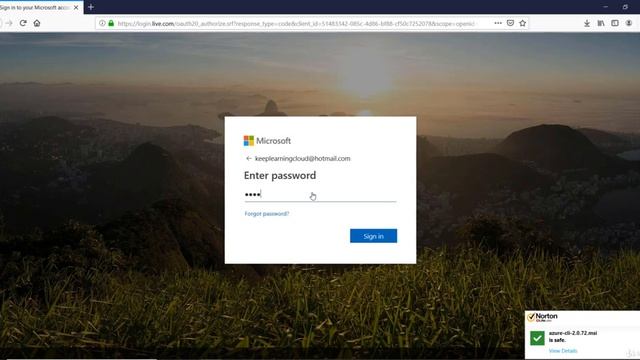Image resolution: width=640 pixels, height=360 pixels.
Task: Bookmark this page with the star
Action: (522, 23)
